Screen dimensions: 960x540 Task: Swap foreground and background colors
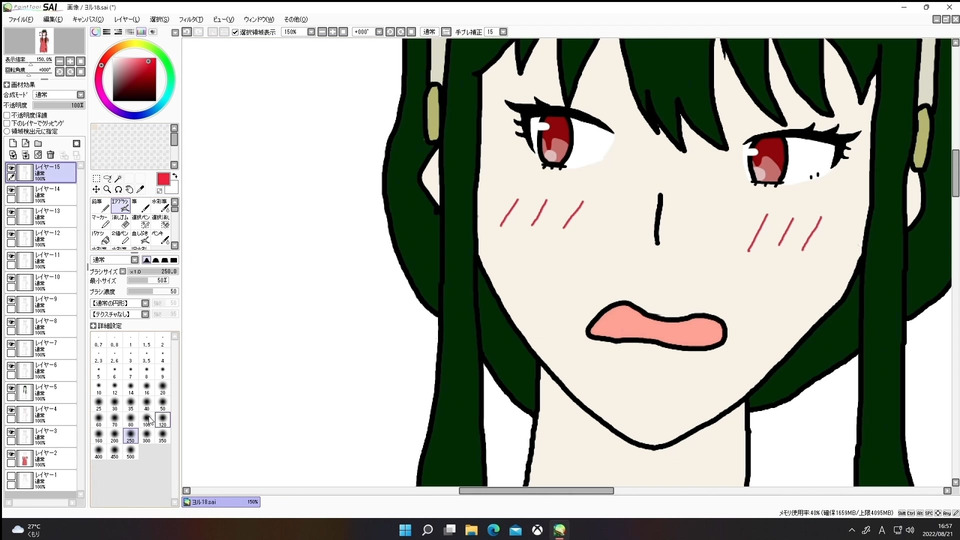tap(174, 176)
